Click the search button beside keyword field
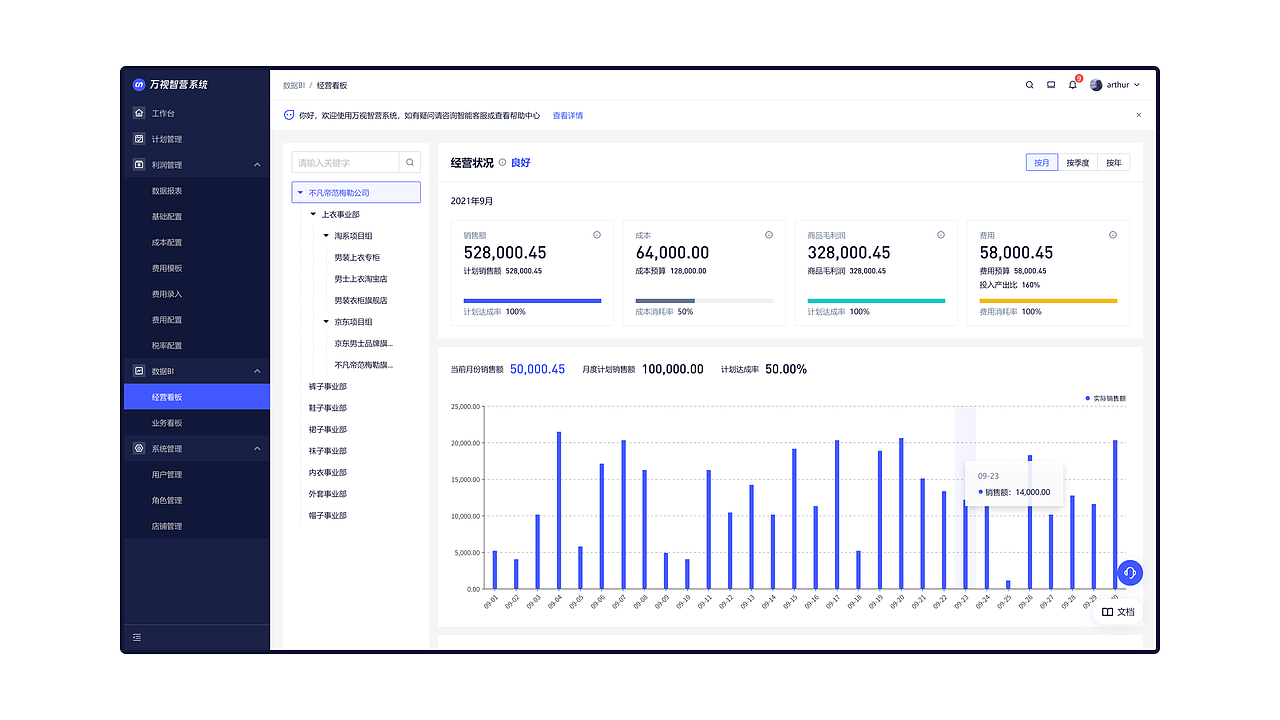 pos(409,162)
